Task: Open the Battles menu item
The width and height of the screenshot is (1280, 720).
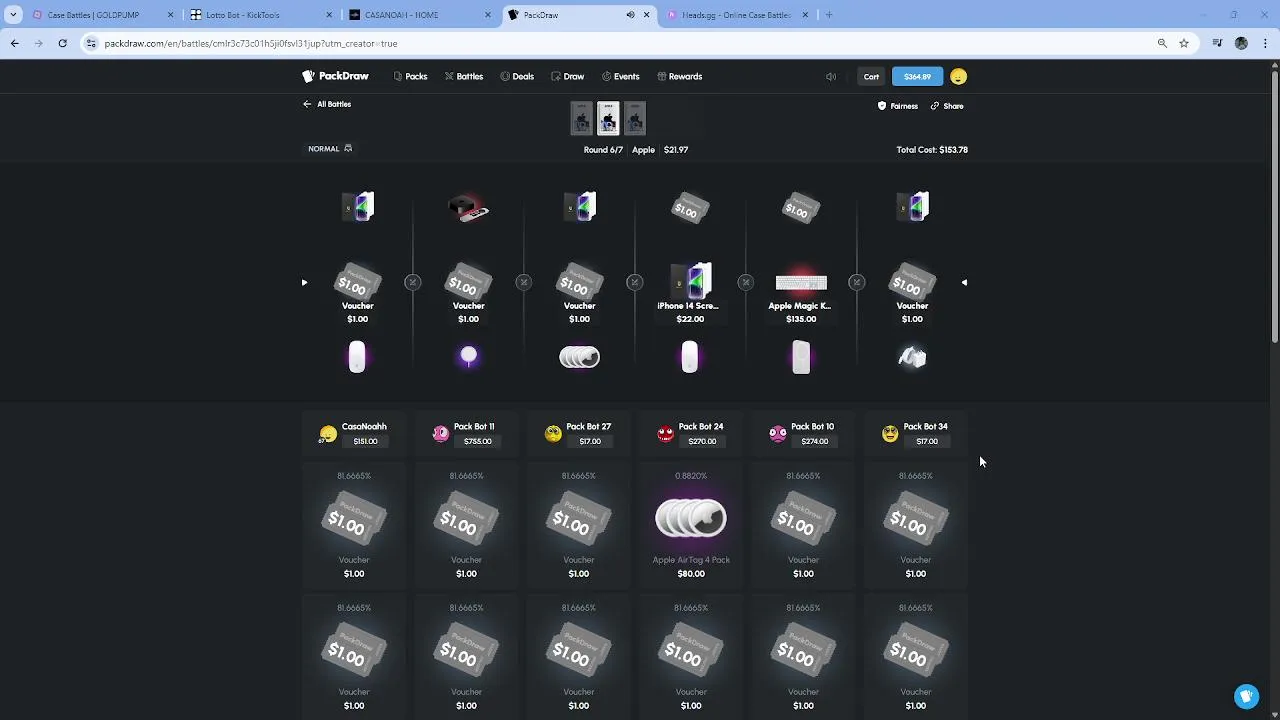Action: point(464,76)
